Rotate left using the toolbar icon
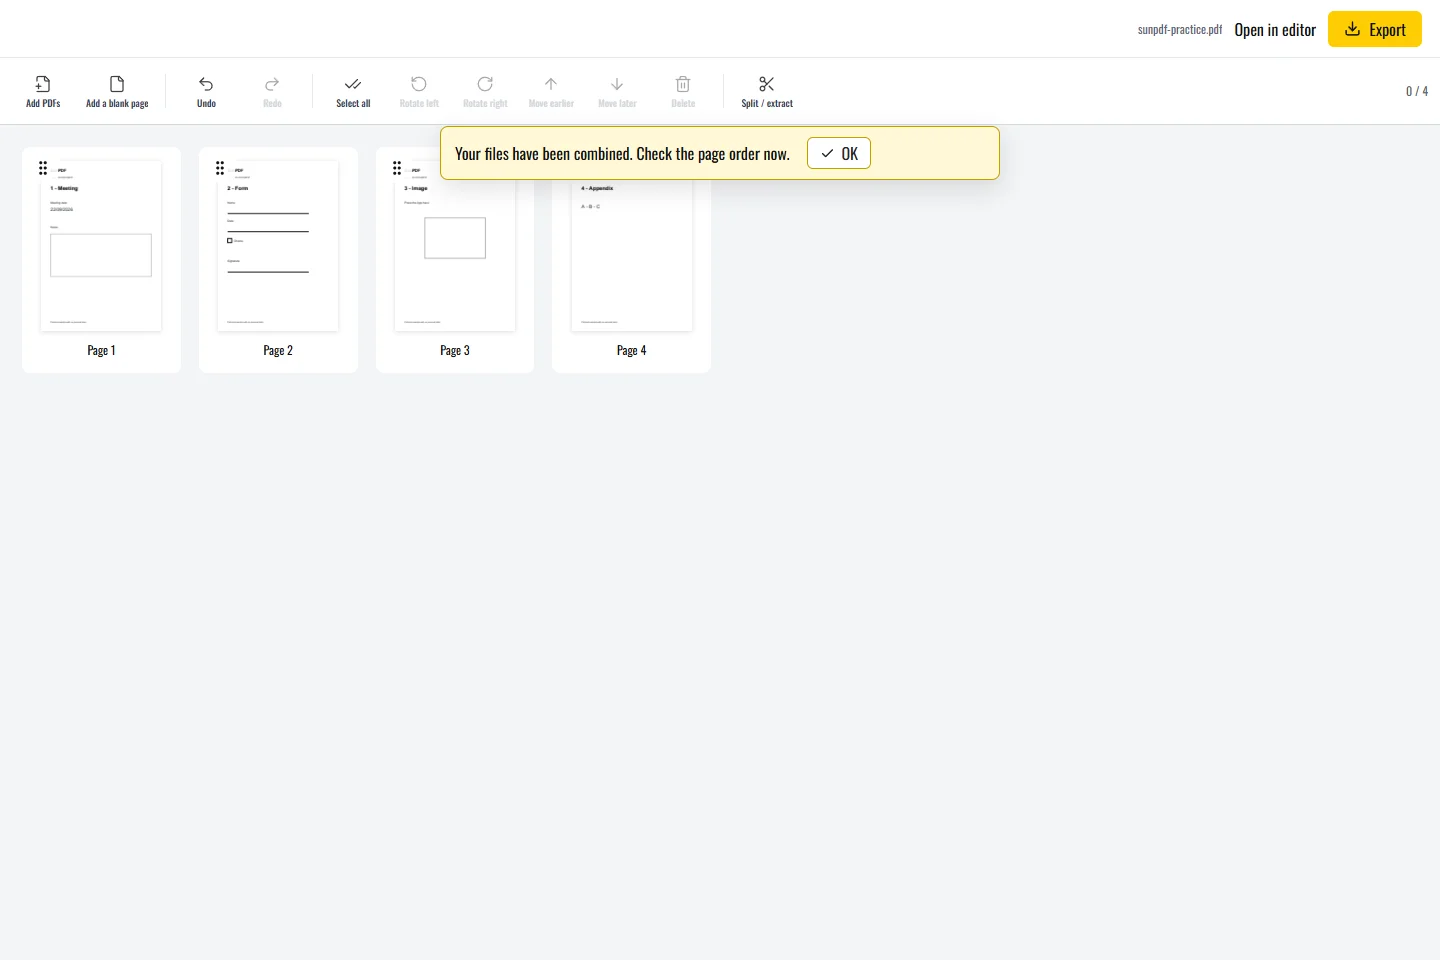1440x960 pixels. coord(419,84)
